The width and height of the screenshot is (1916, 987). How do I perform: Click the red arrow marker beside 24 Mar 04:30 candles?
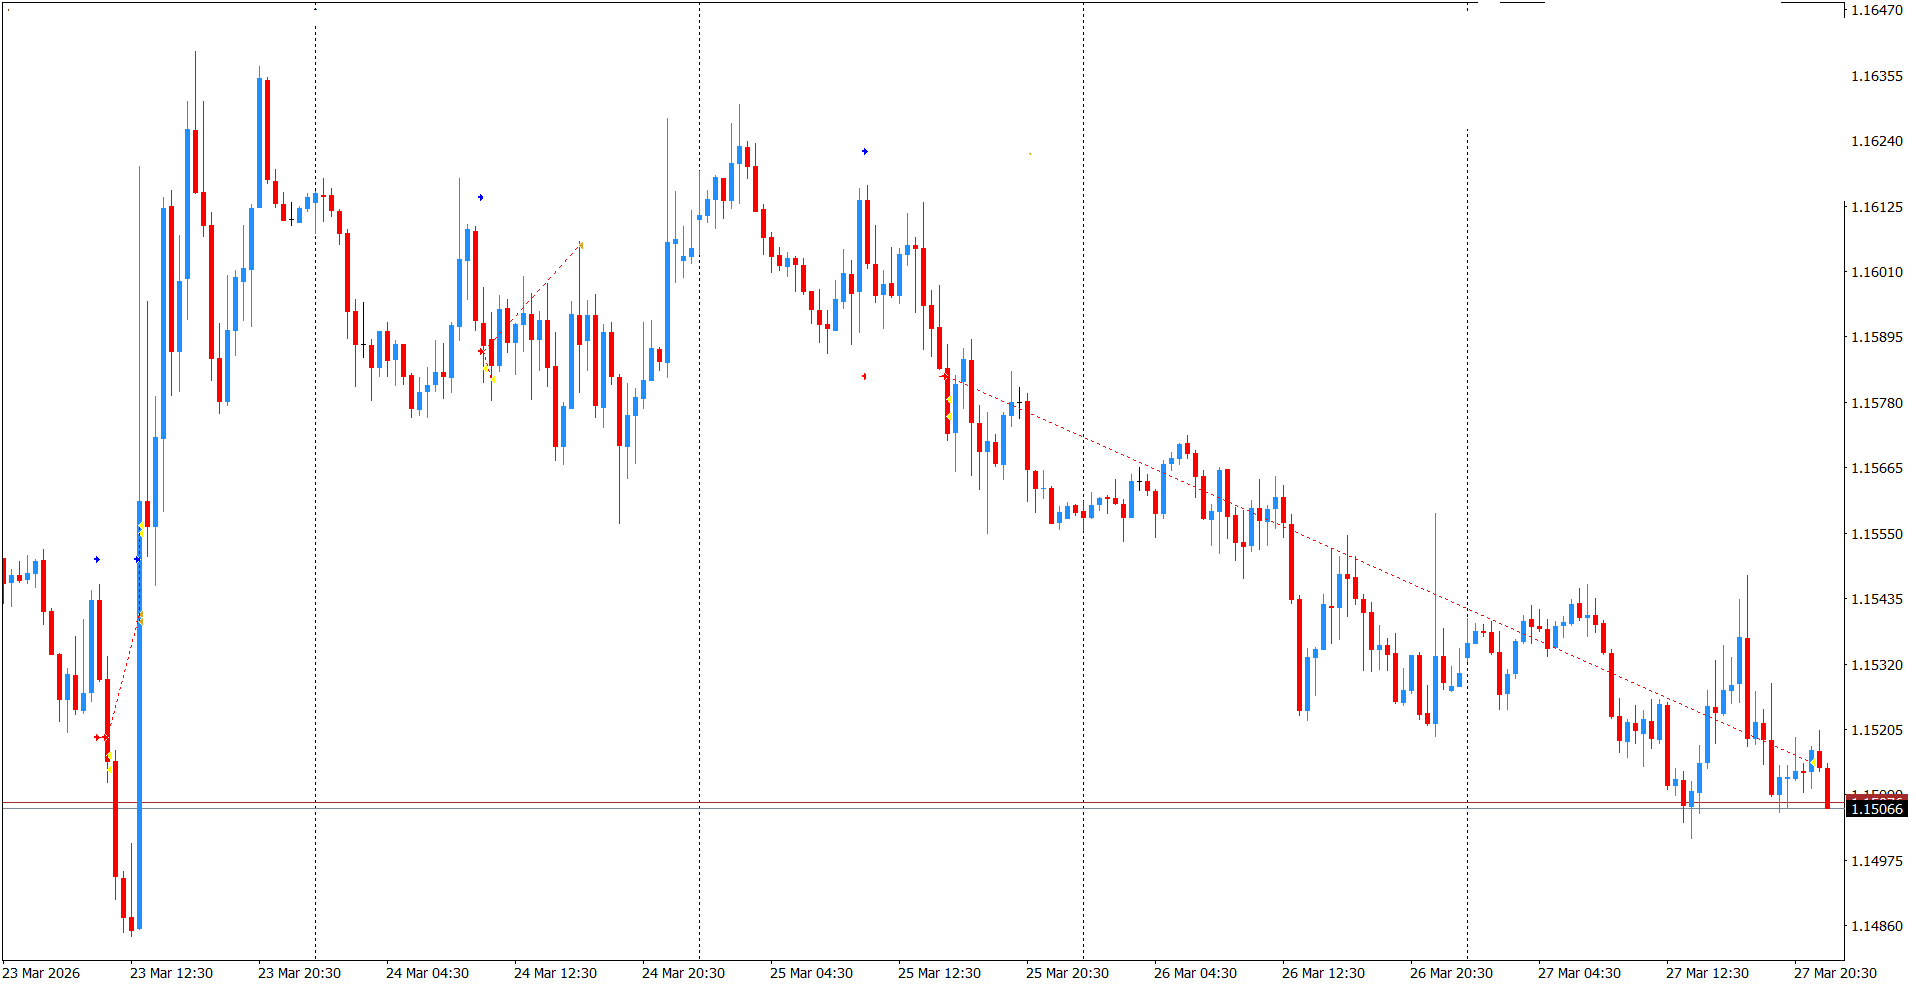click(x=481, y=351)
